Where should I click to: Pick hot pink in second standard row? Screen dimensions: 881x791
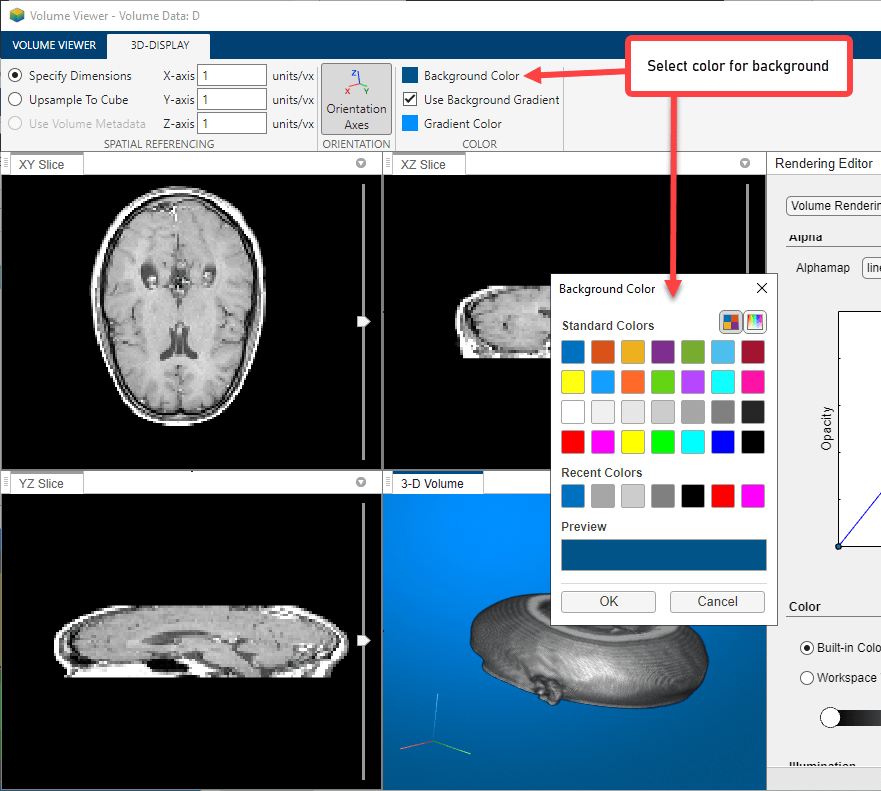[753, 382]
